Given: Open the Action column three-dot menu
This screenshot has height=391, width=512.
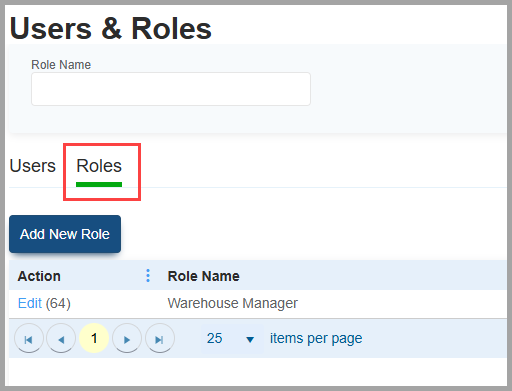Looking at the screenshot, I should pyautogui.click(x=148, y=276).
